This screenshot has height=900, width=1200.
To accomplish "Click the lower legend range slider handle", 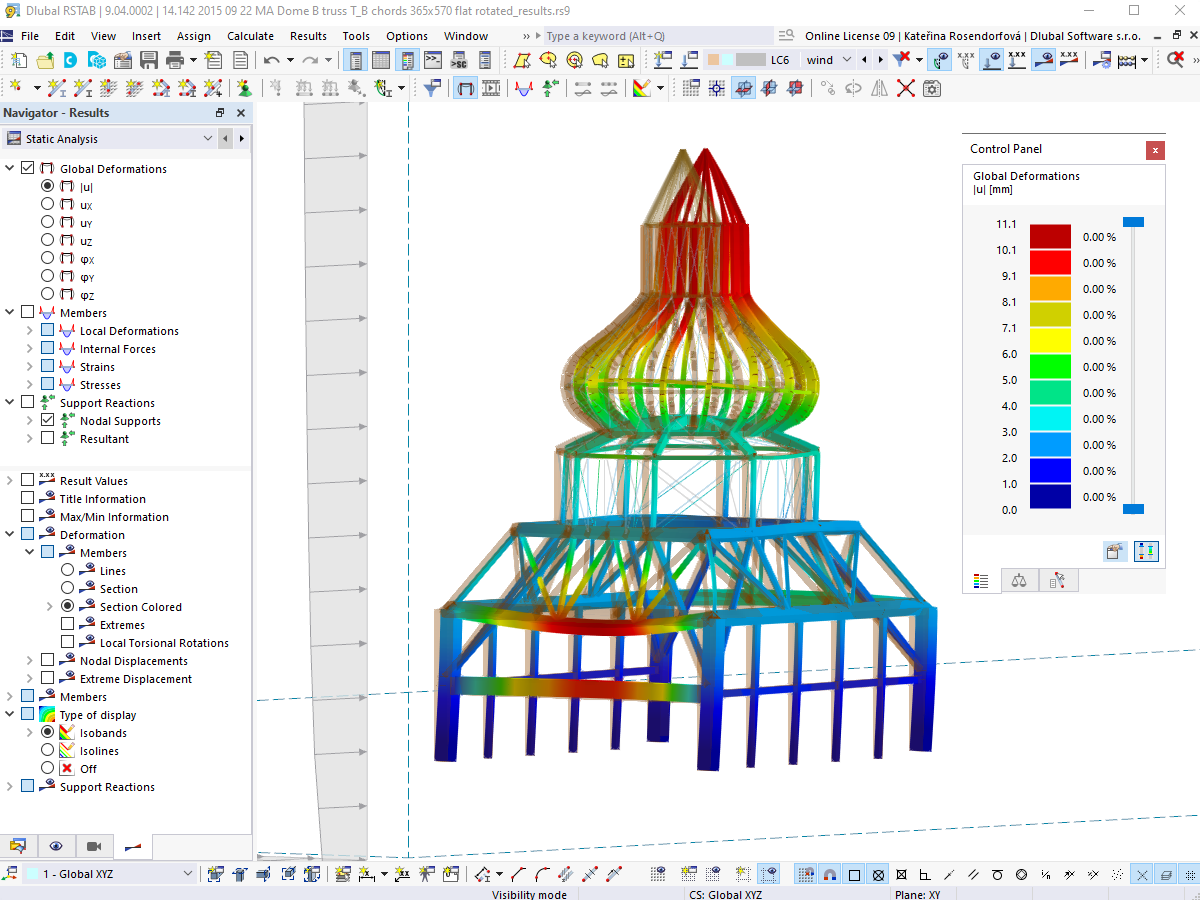I will coord(1133,509).
